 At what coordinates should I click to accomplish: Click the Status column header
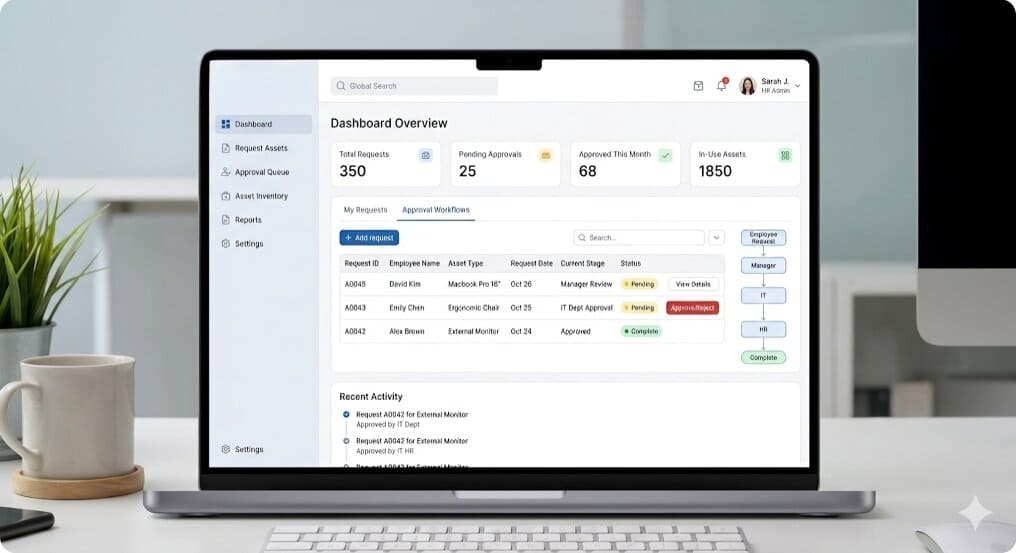[x=630, y=263]
